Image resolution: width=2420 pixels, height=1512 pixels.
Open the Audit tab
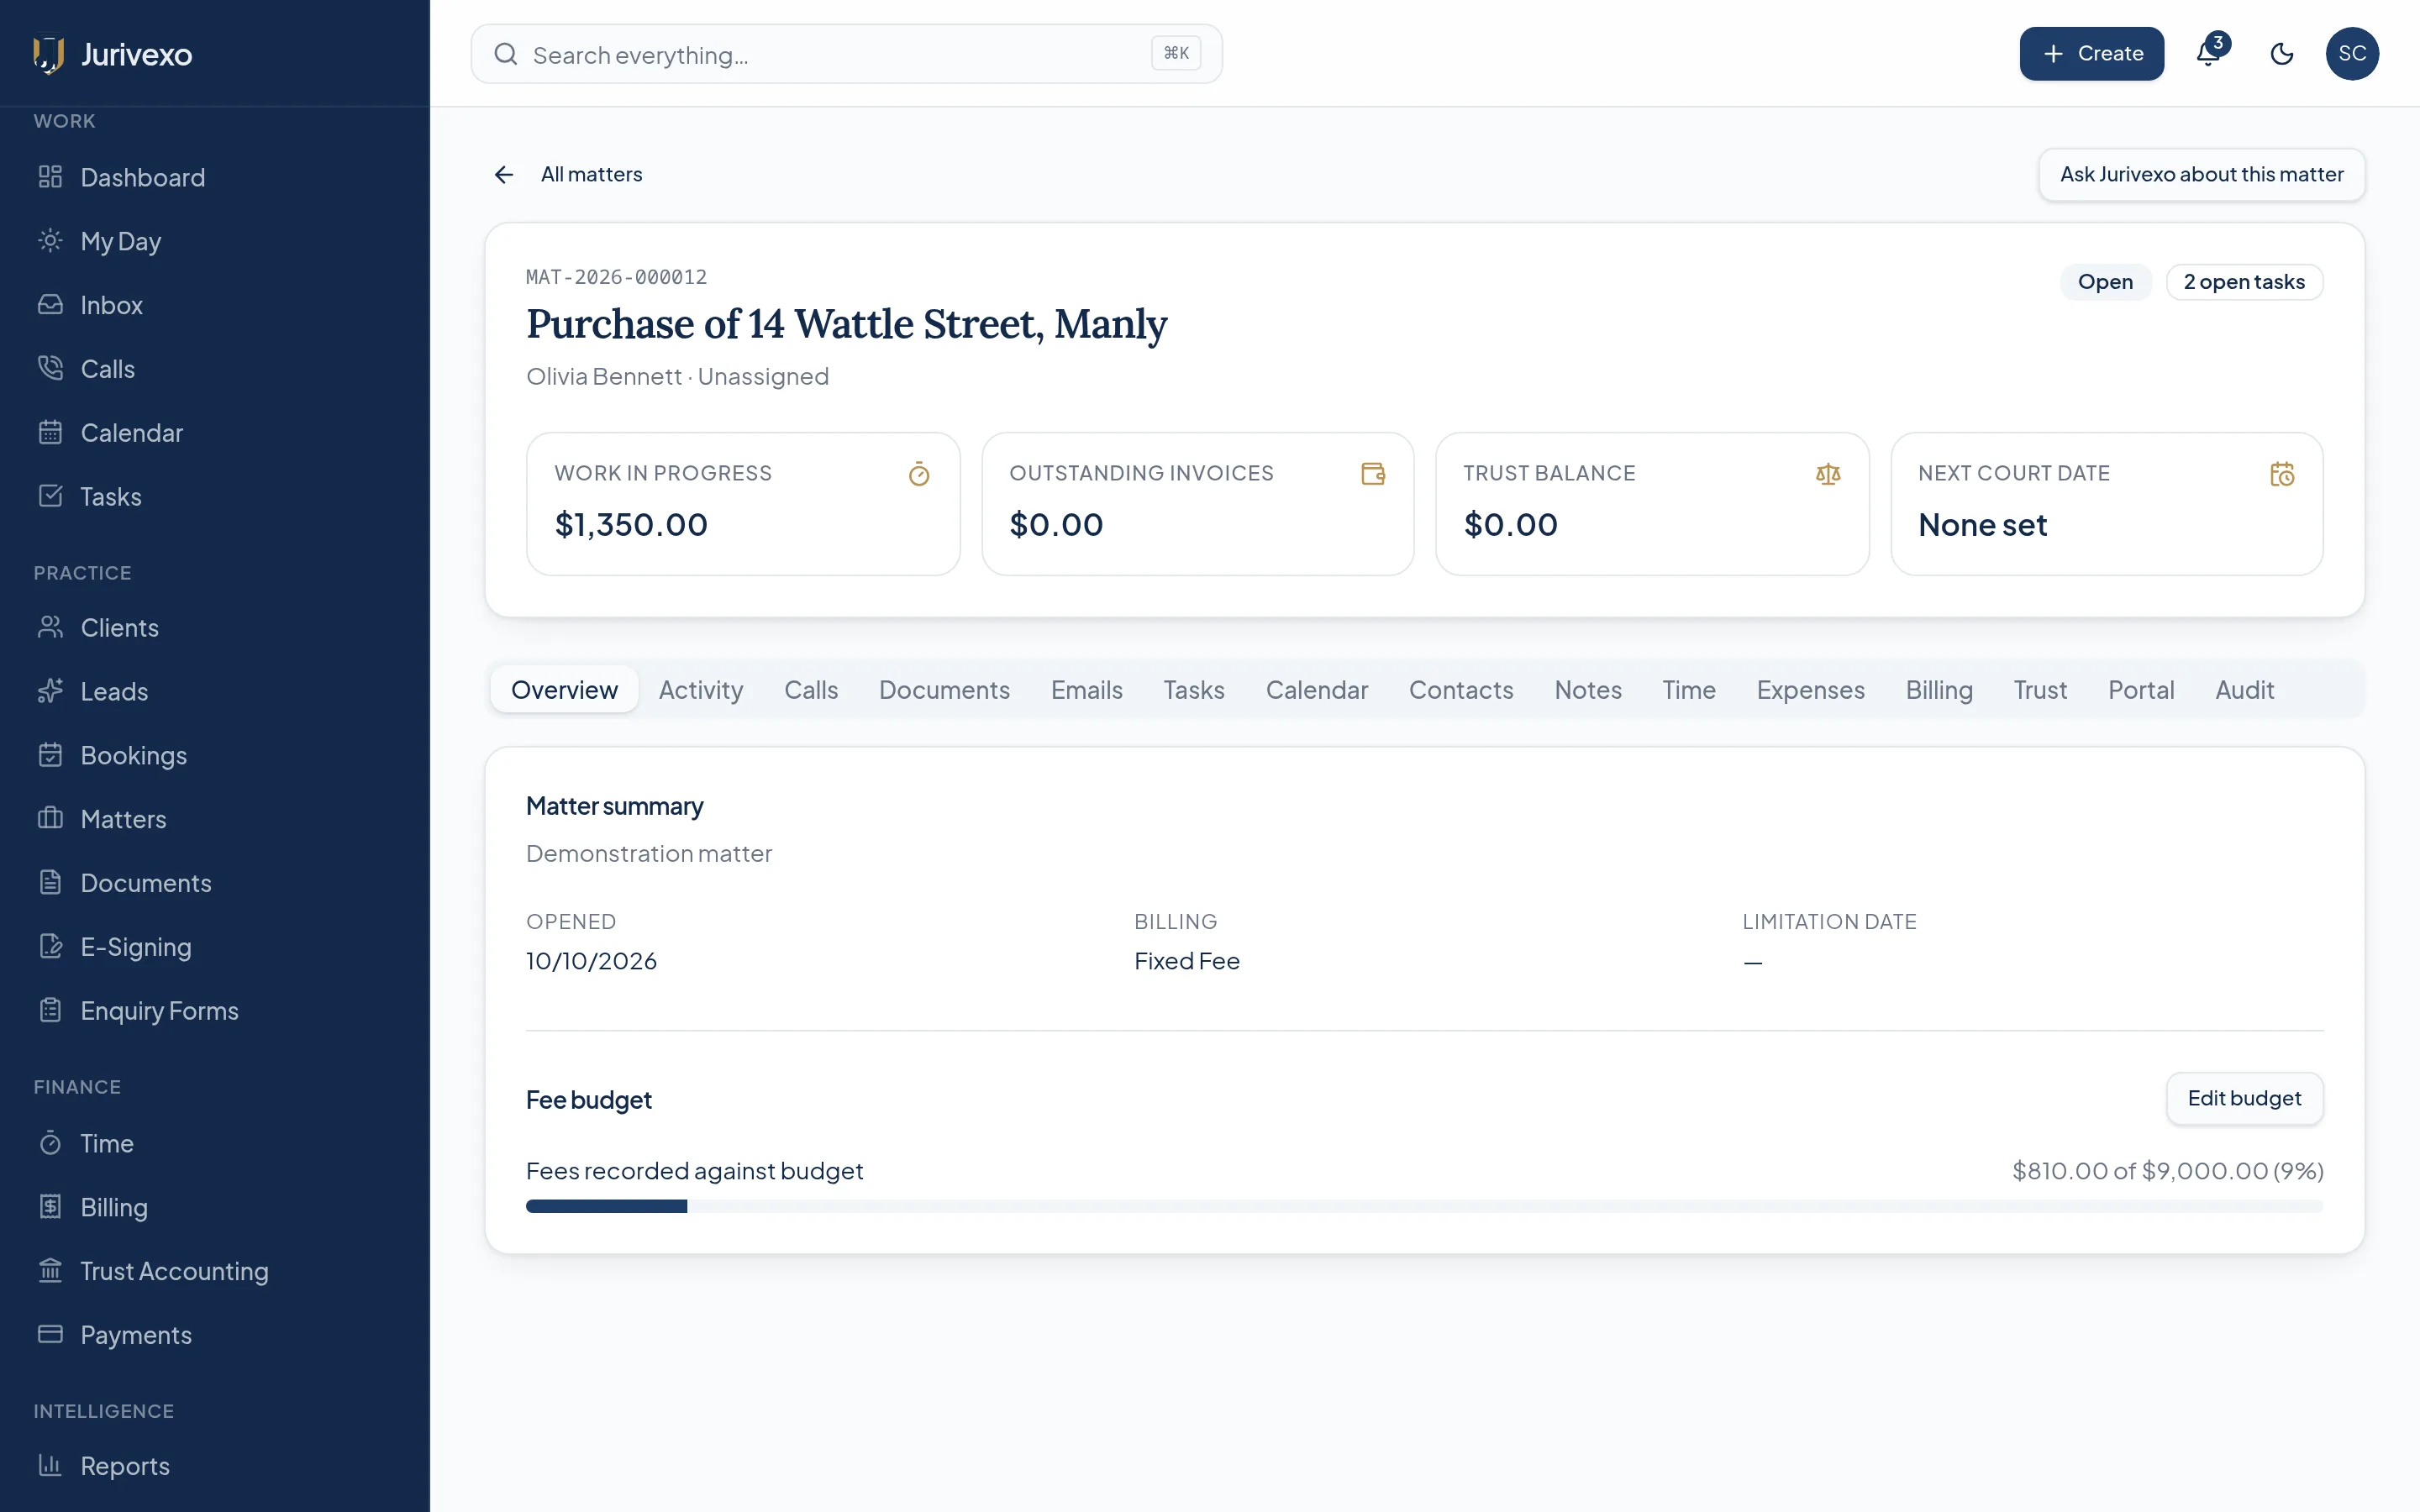point(2245,690)
